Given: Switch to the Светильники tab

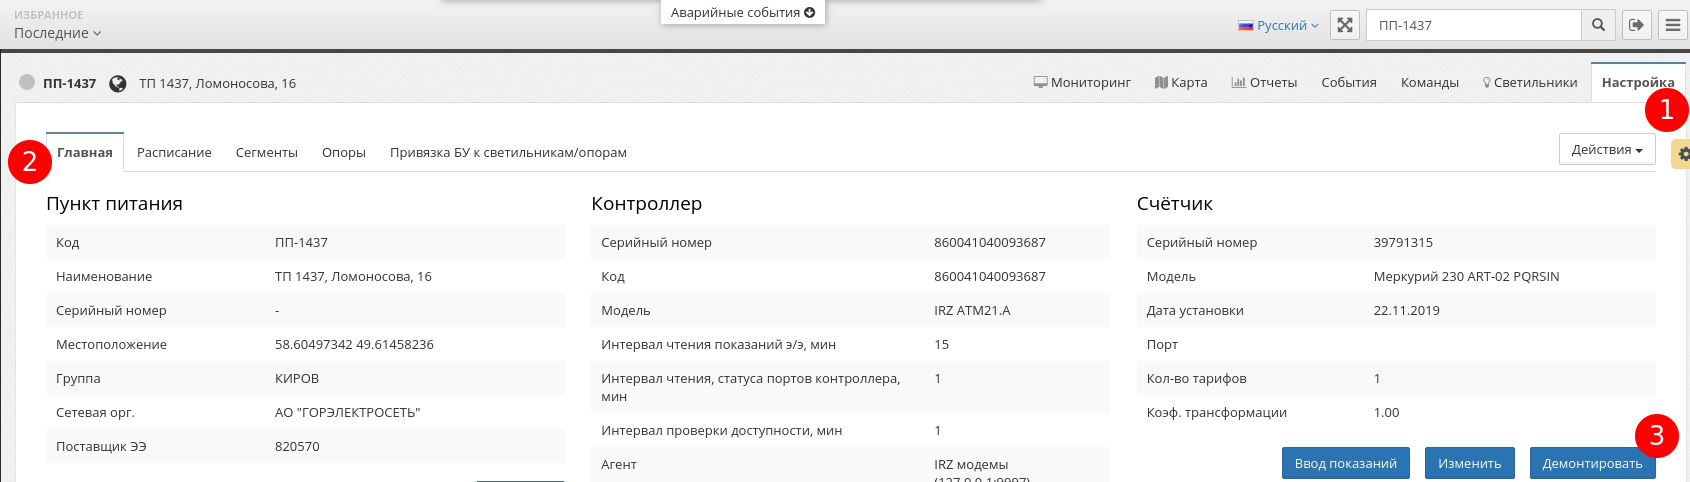Looking at the screenshot, I should coord(1529,83).
